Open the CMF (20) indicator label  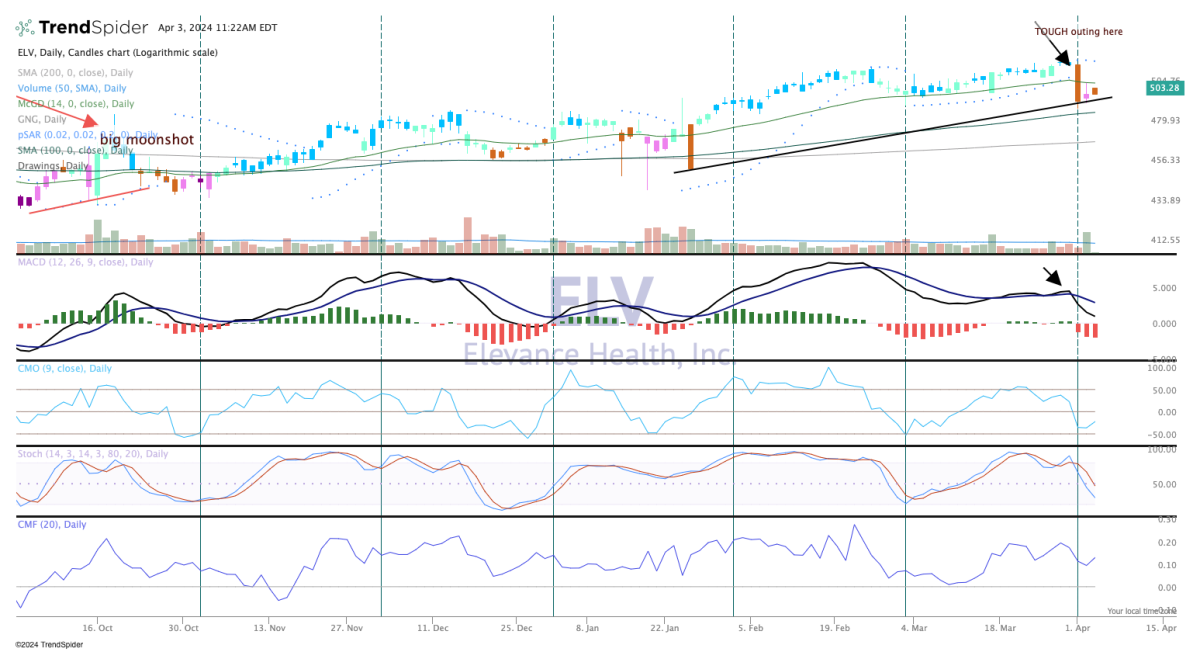tap(52, 524)
